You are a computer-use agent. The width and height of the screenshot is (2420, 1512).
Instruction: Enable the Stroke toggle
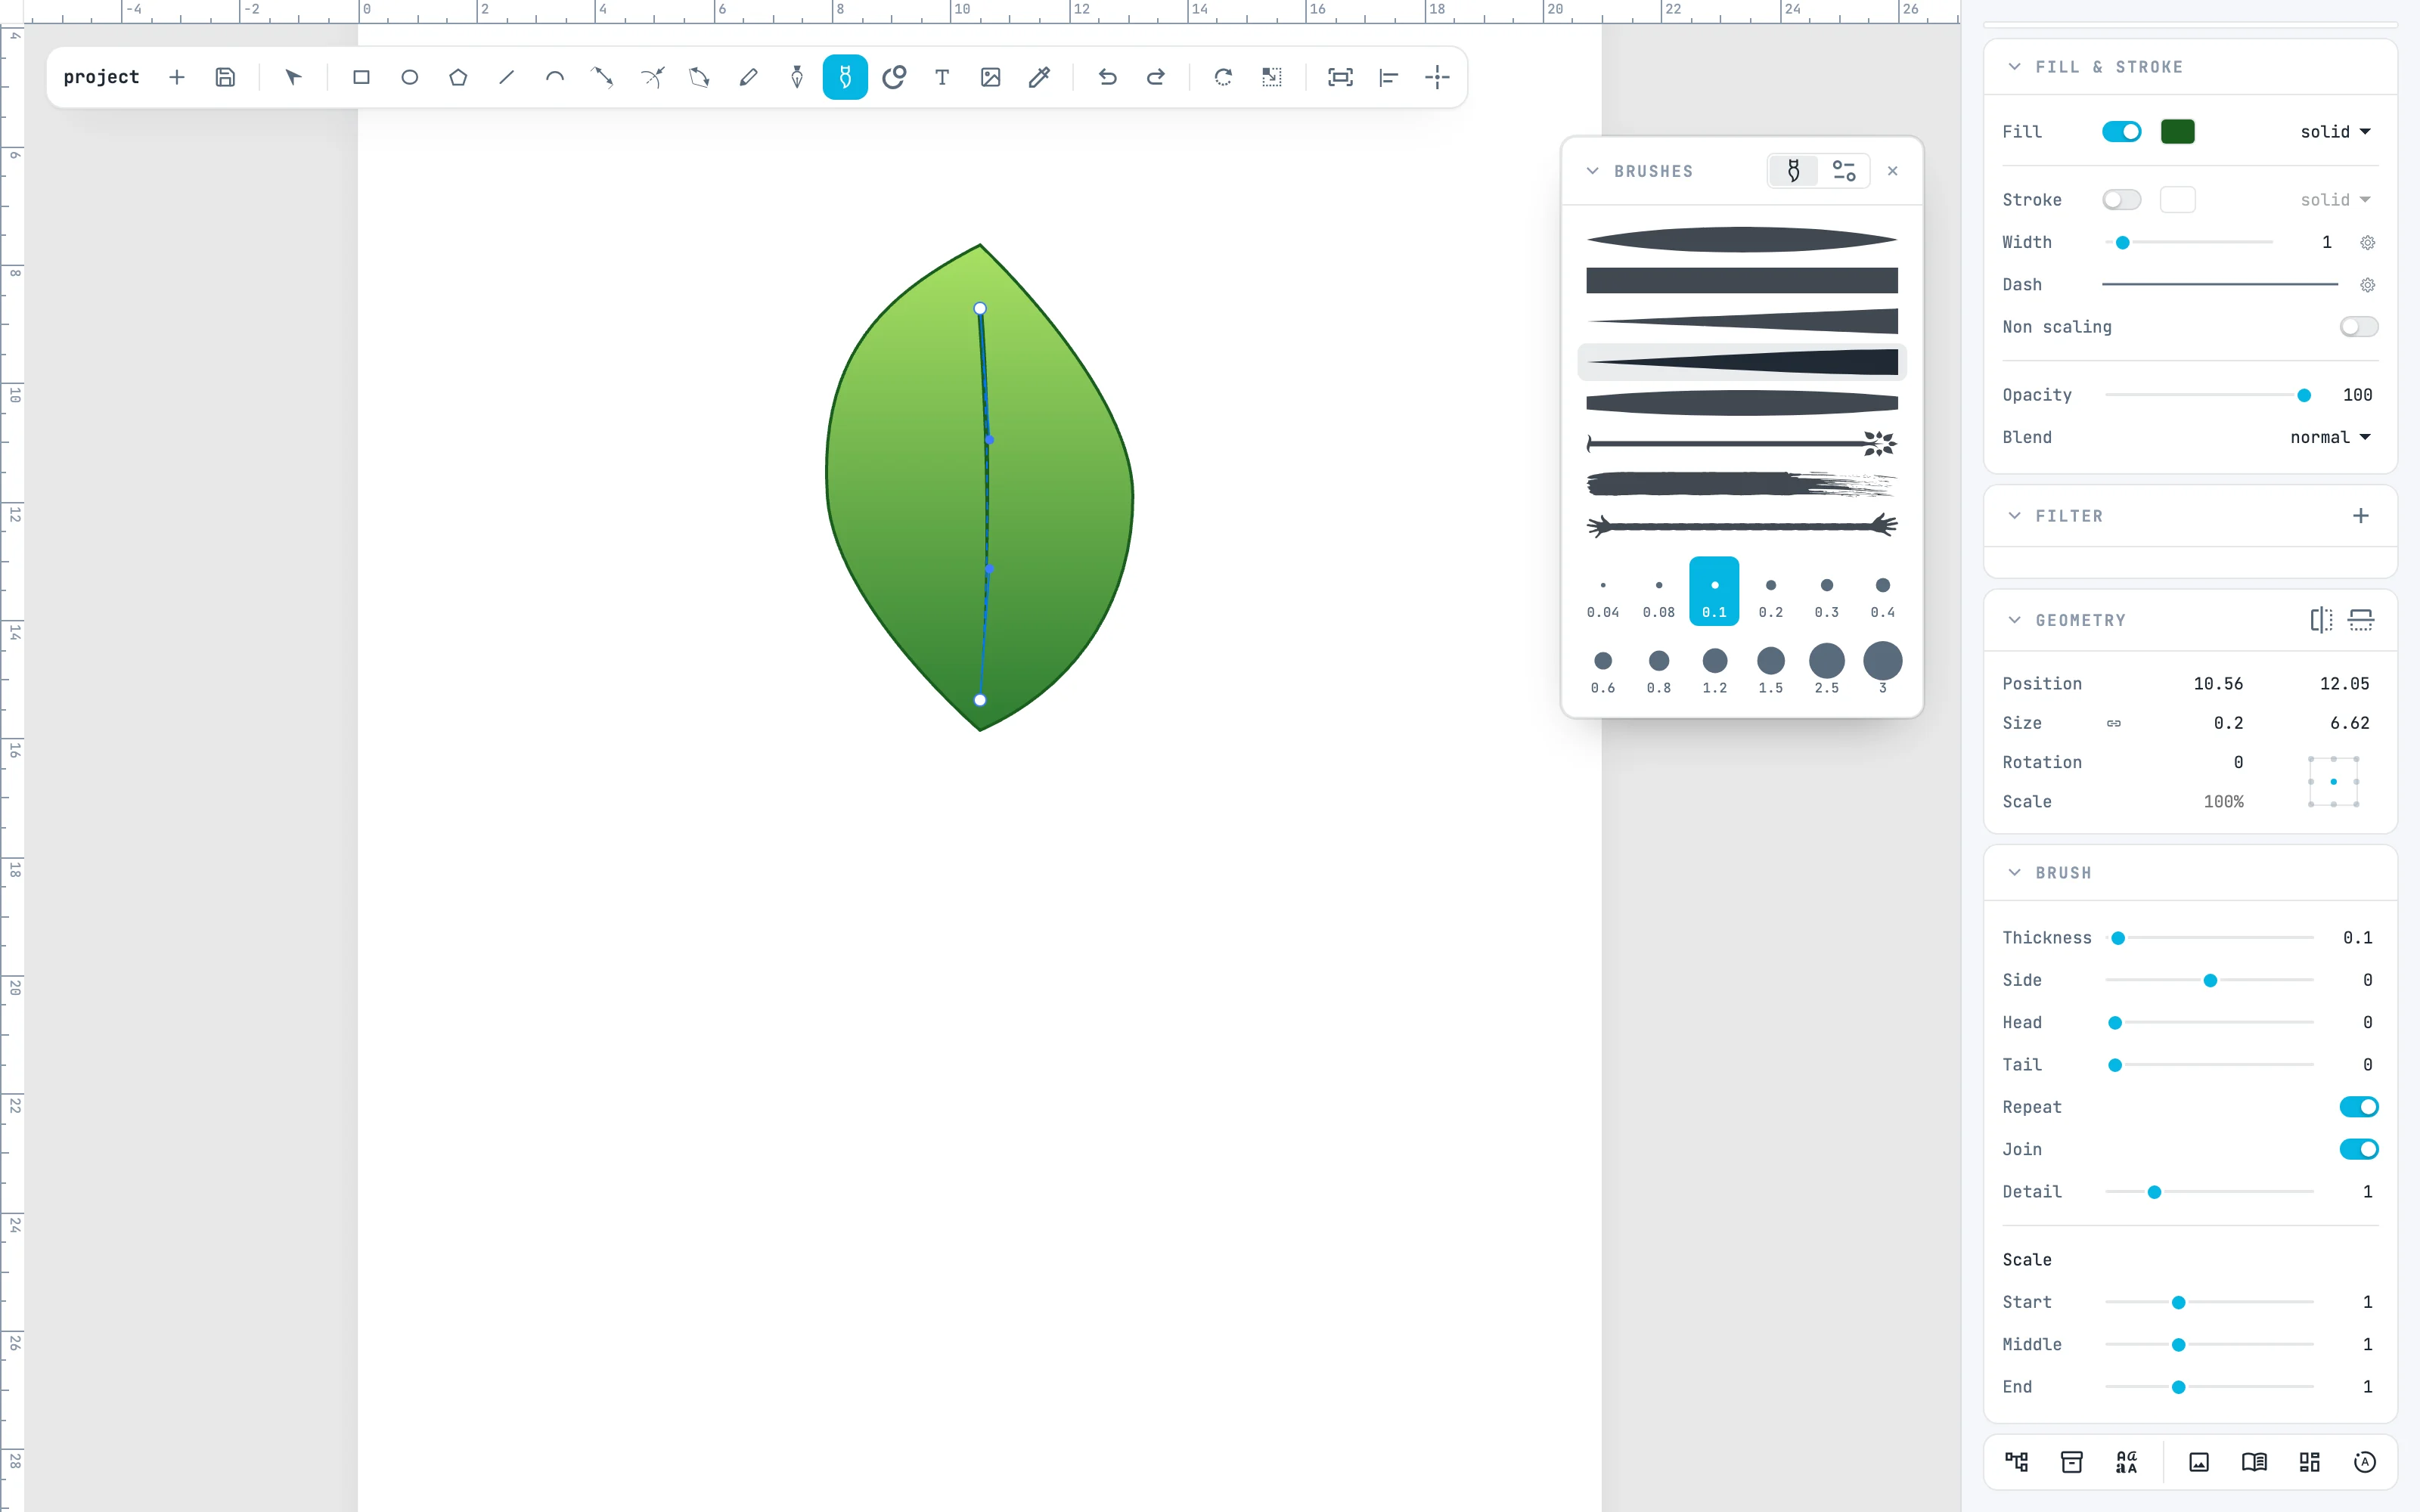coord(2121,200)
